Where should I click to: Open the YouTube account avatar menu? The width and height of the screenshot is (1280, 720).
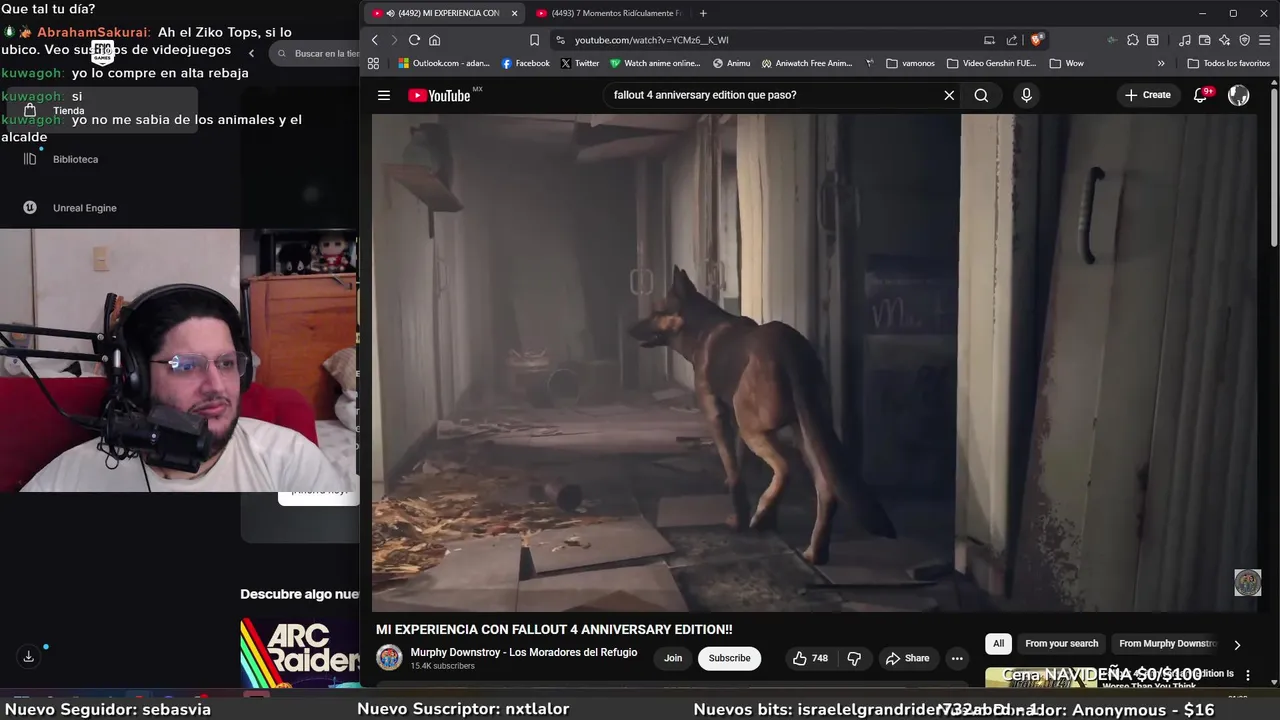point(1239,95)
